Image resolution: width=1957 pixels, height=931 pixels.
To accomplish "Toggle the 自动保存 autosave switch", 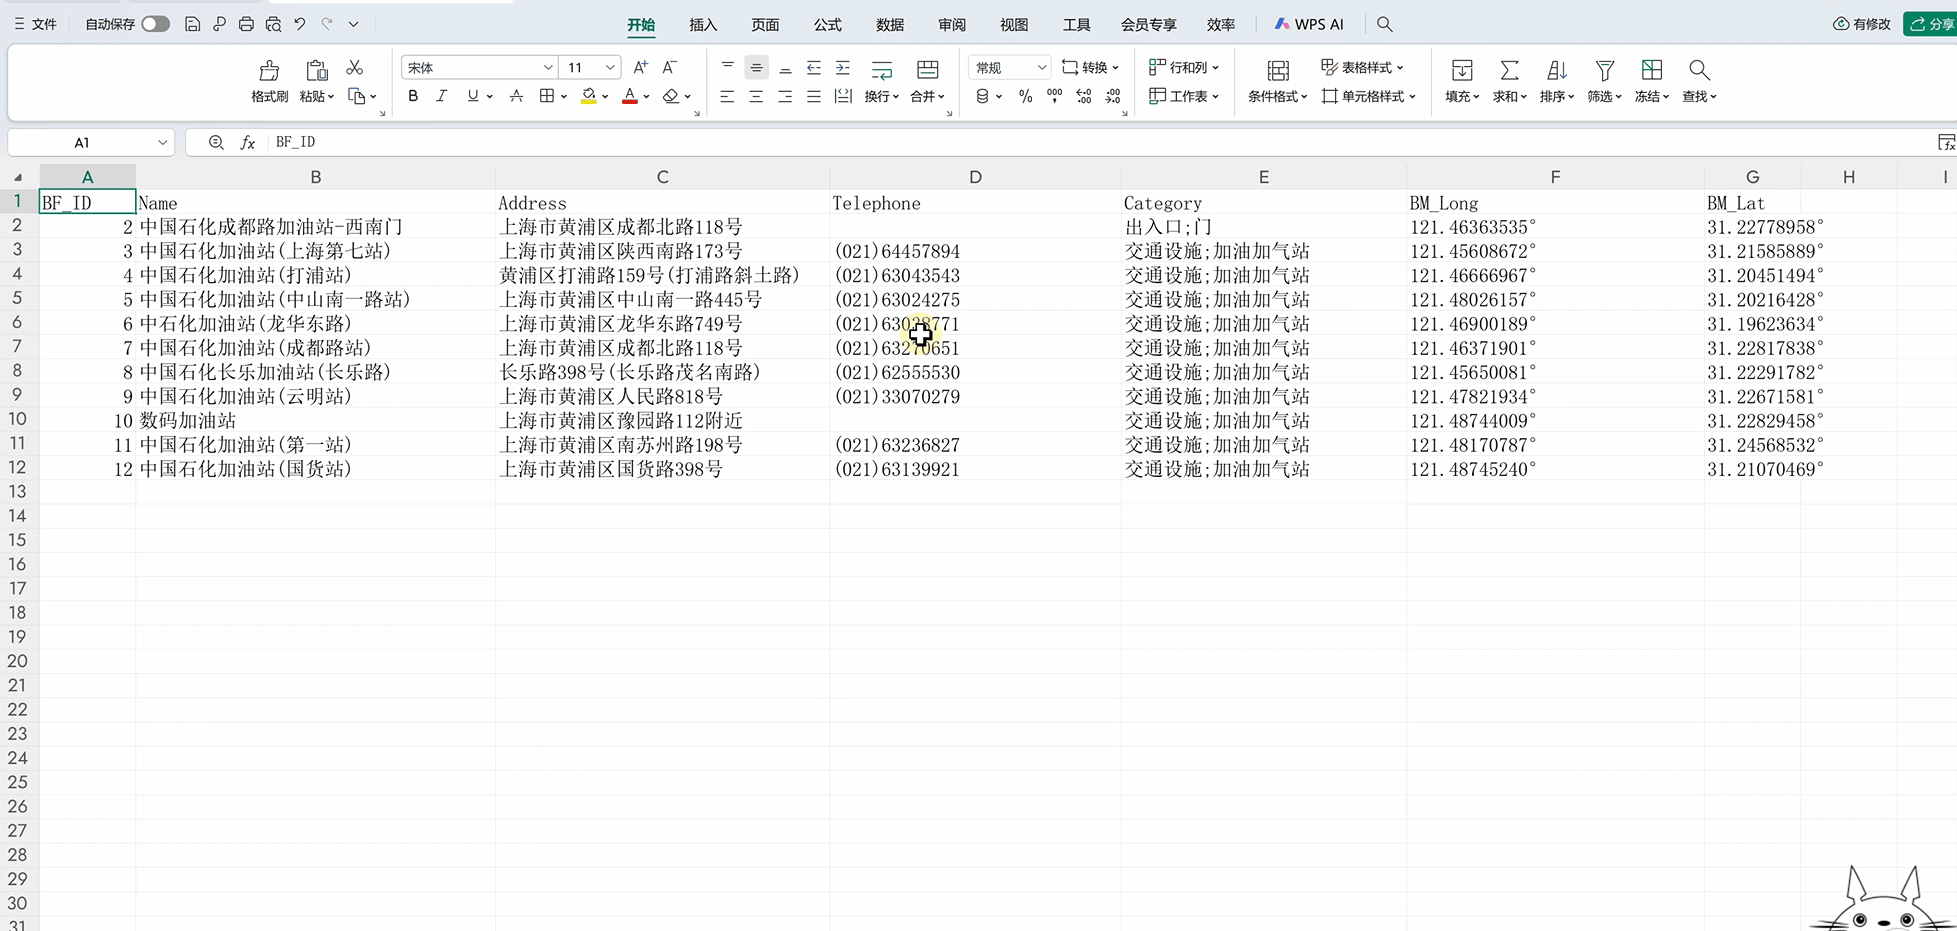I will (155, 24).
